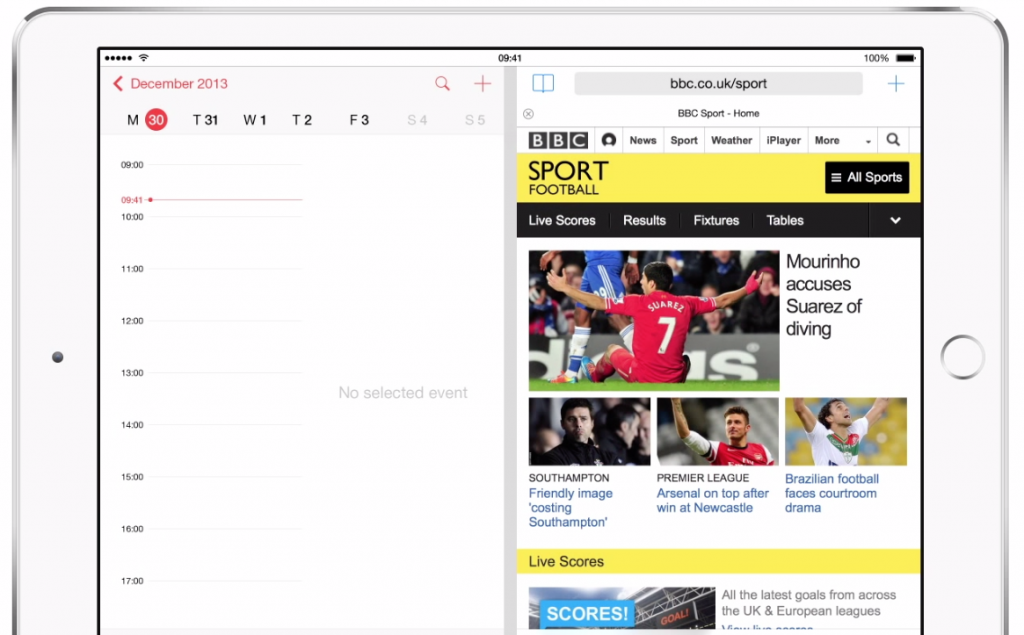Select Wednesday 1 in calendar
The width and height of the screenshot is (1024, 635).
point(255,120)
